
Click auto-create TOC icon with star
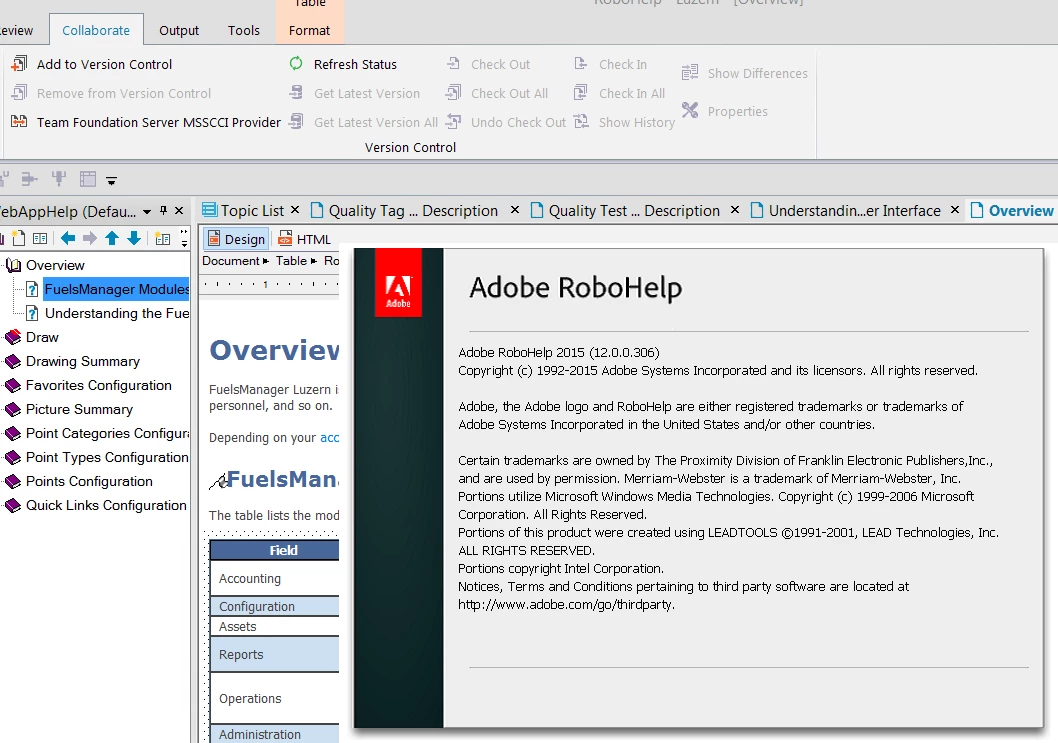click(x=163, y=238)
